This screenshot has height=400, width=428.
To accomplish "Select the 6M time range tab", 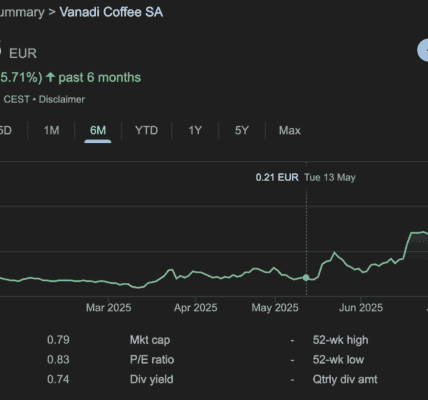I will (x=98, y=130).
